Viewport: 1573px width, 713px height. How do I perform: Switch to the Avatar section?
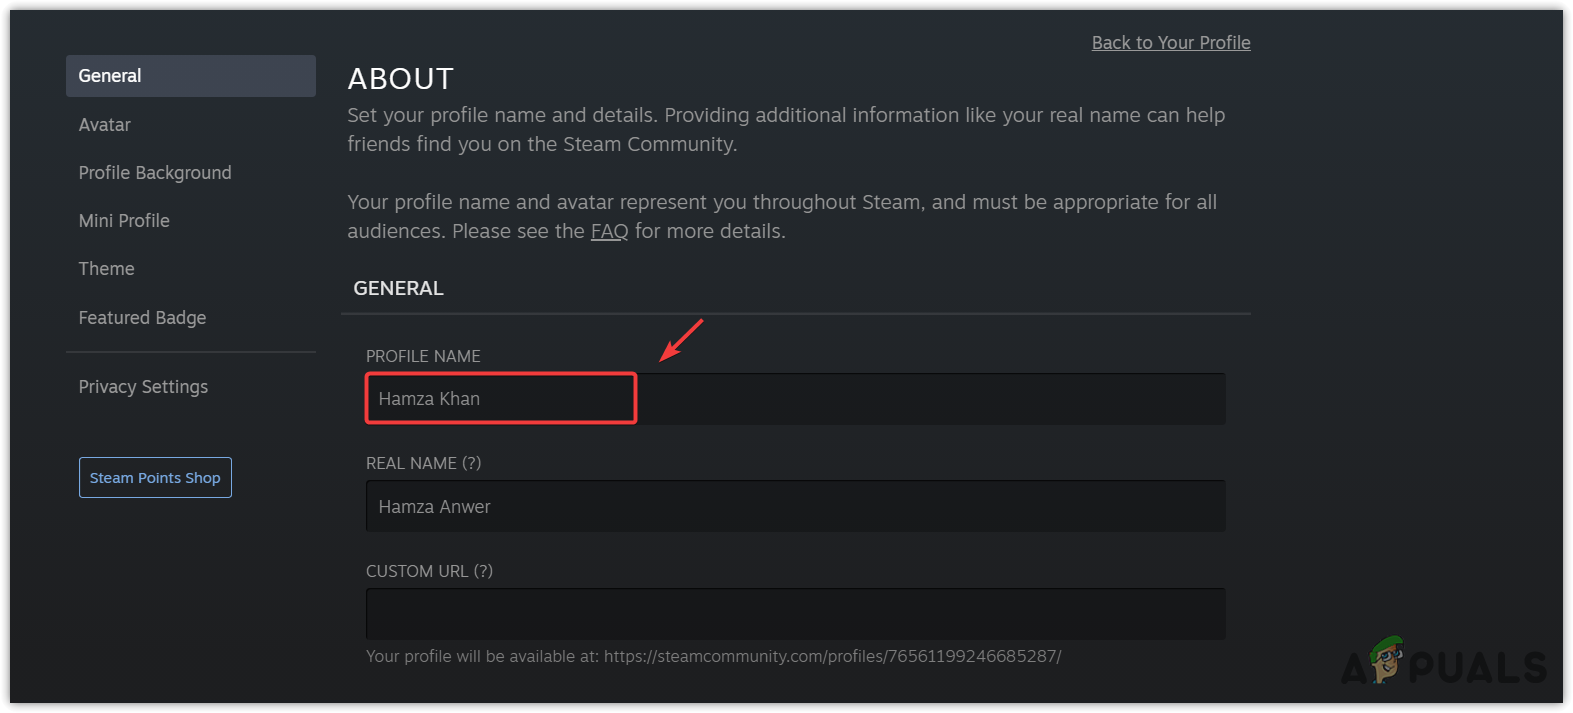click(105, 125)
